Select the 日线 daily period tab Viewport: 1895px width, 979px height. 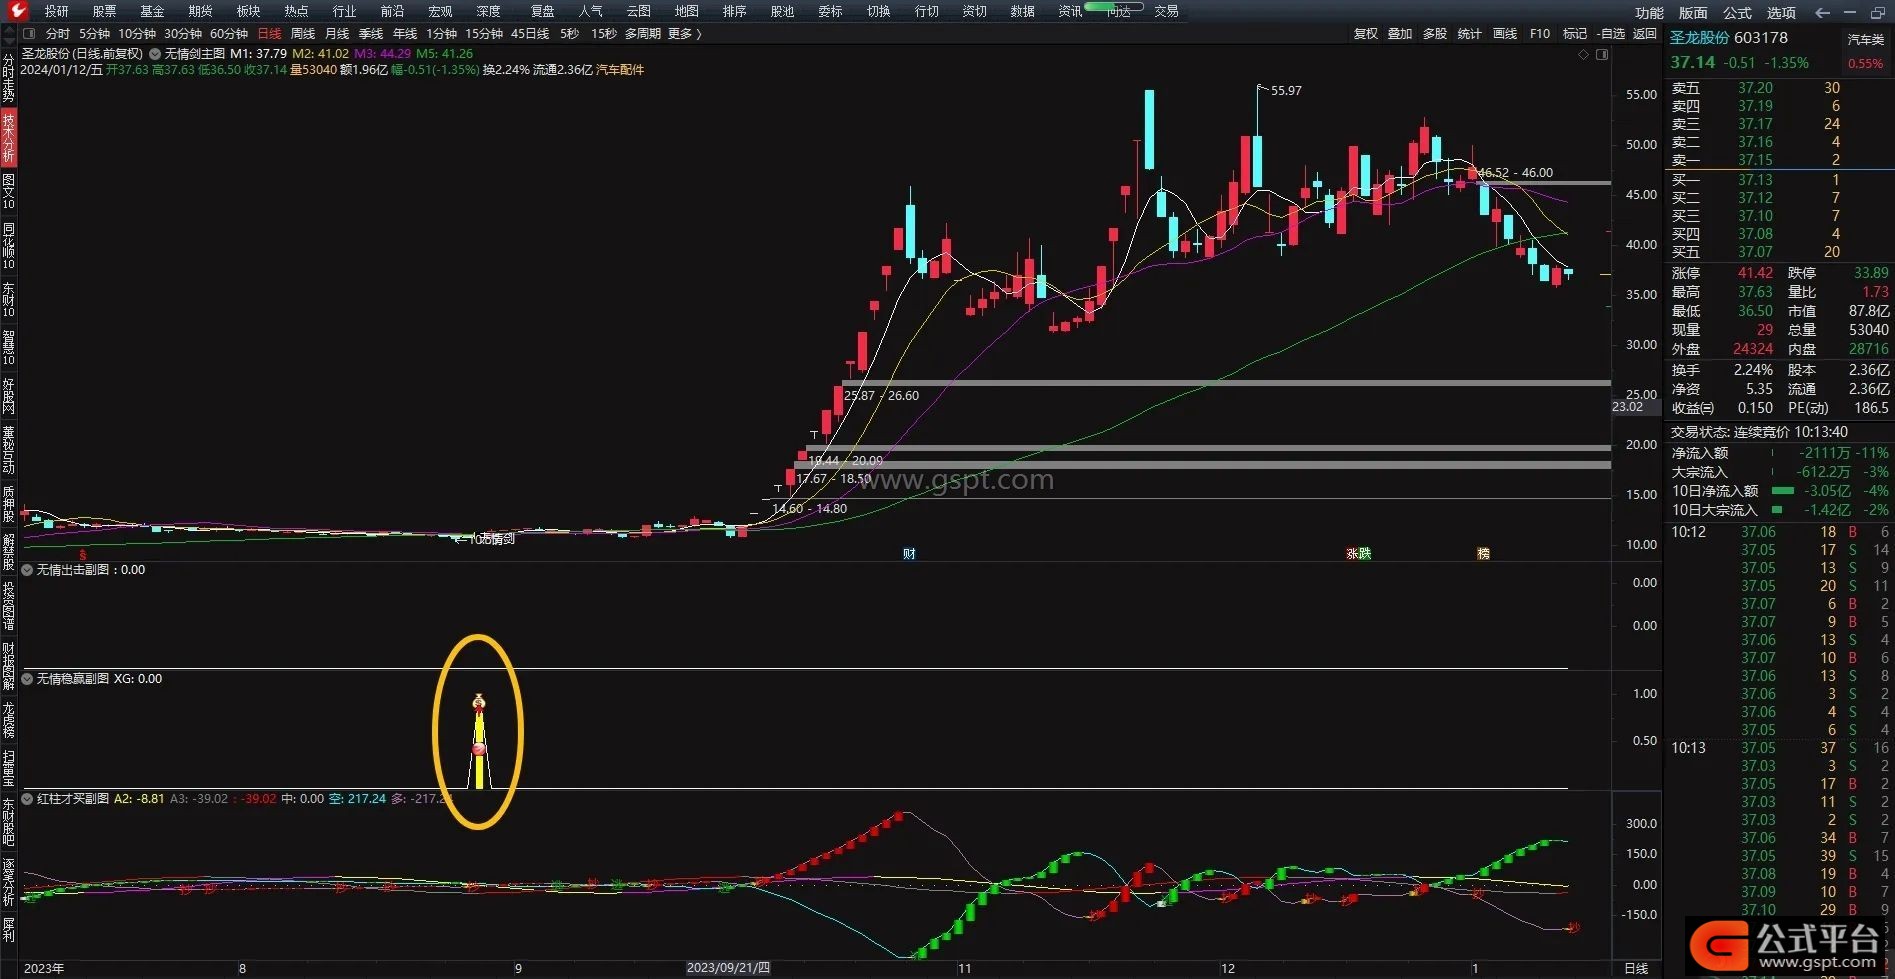[270, 34]
